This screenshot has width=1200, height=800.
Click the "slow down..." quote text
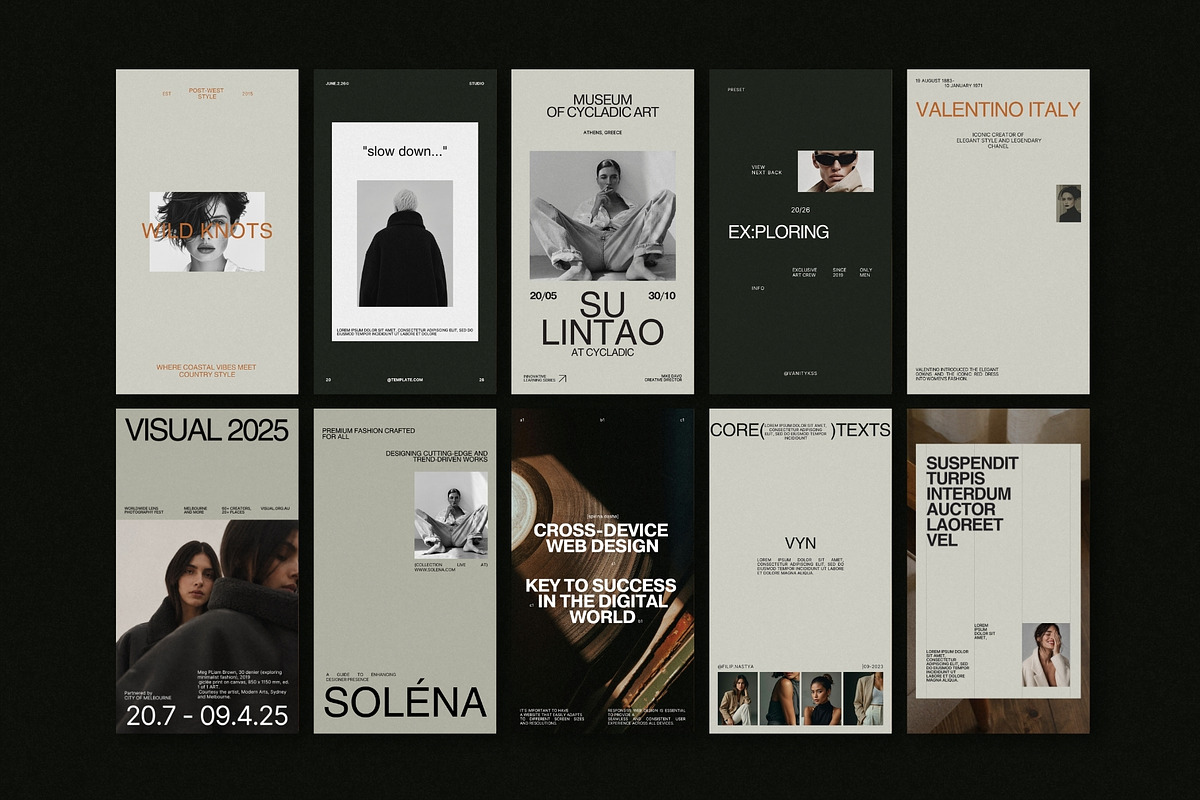pyautogui.click(x=404, y=151)
